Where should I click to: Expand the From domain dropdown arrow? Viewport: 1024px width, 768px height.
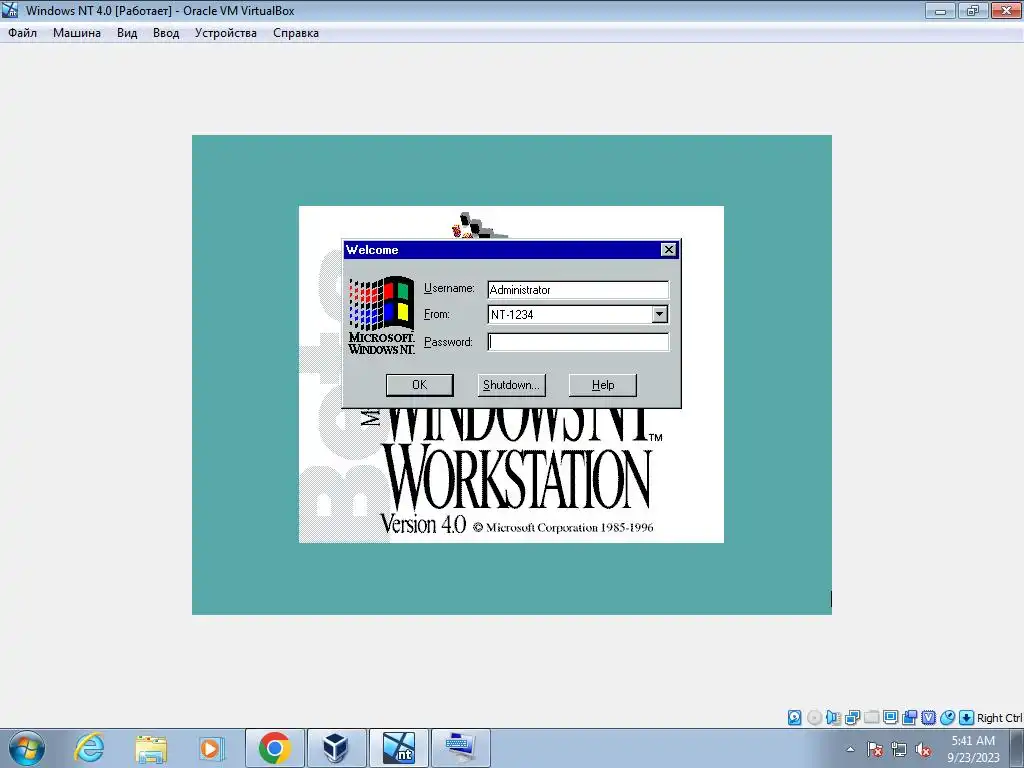(660, 314)
